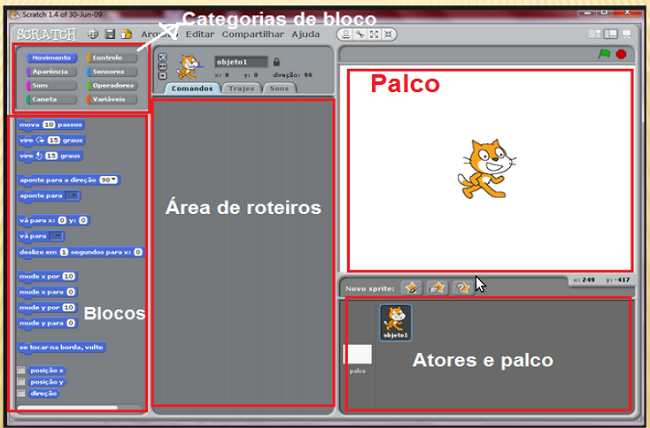This screenshot has height=428, width=650.
Task: Select the Controle block category
Action: pyautogui.click(x=112, y=58)
